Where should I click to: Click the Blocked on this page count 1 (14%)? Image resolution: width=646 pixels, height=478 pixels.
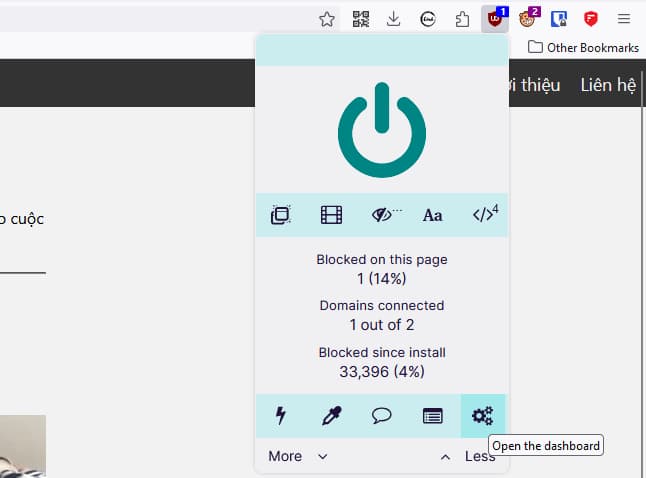(x=382, y=279)
